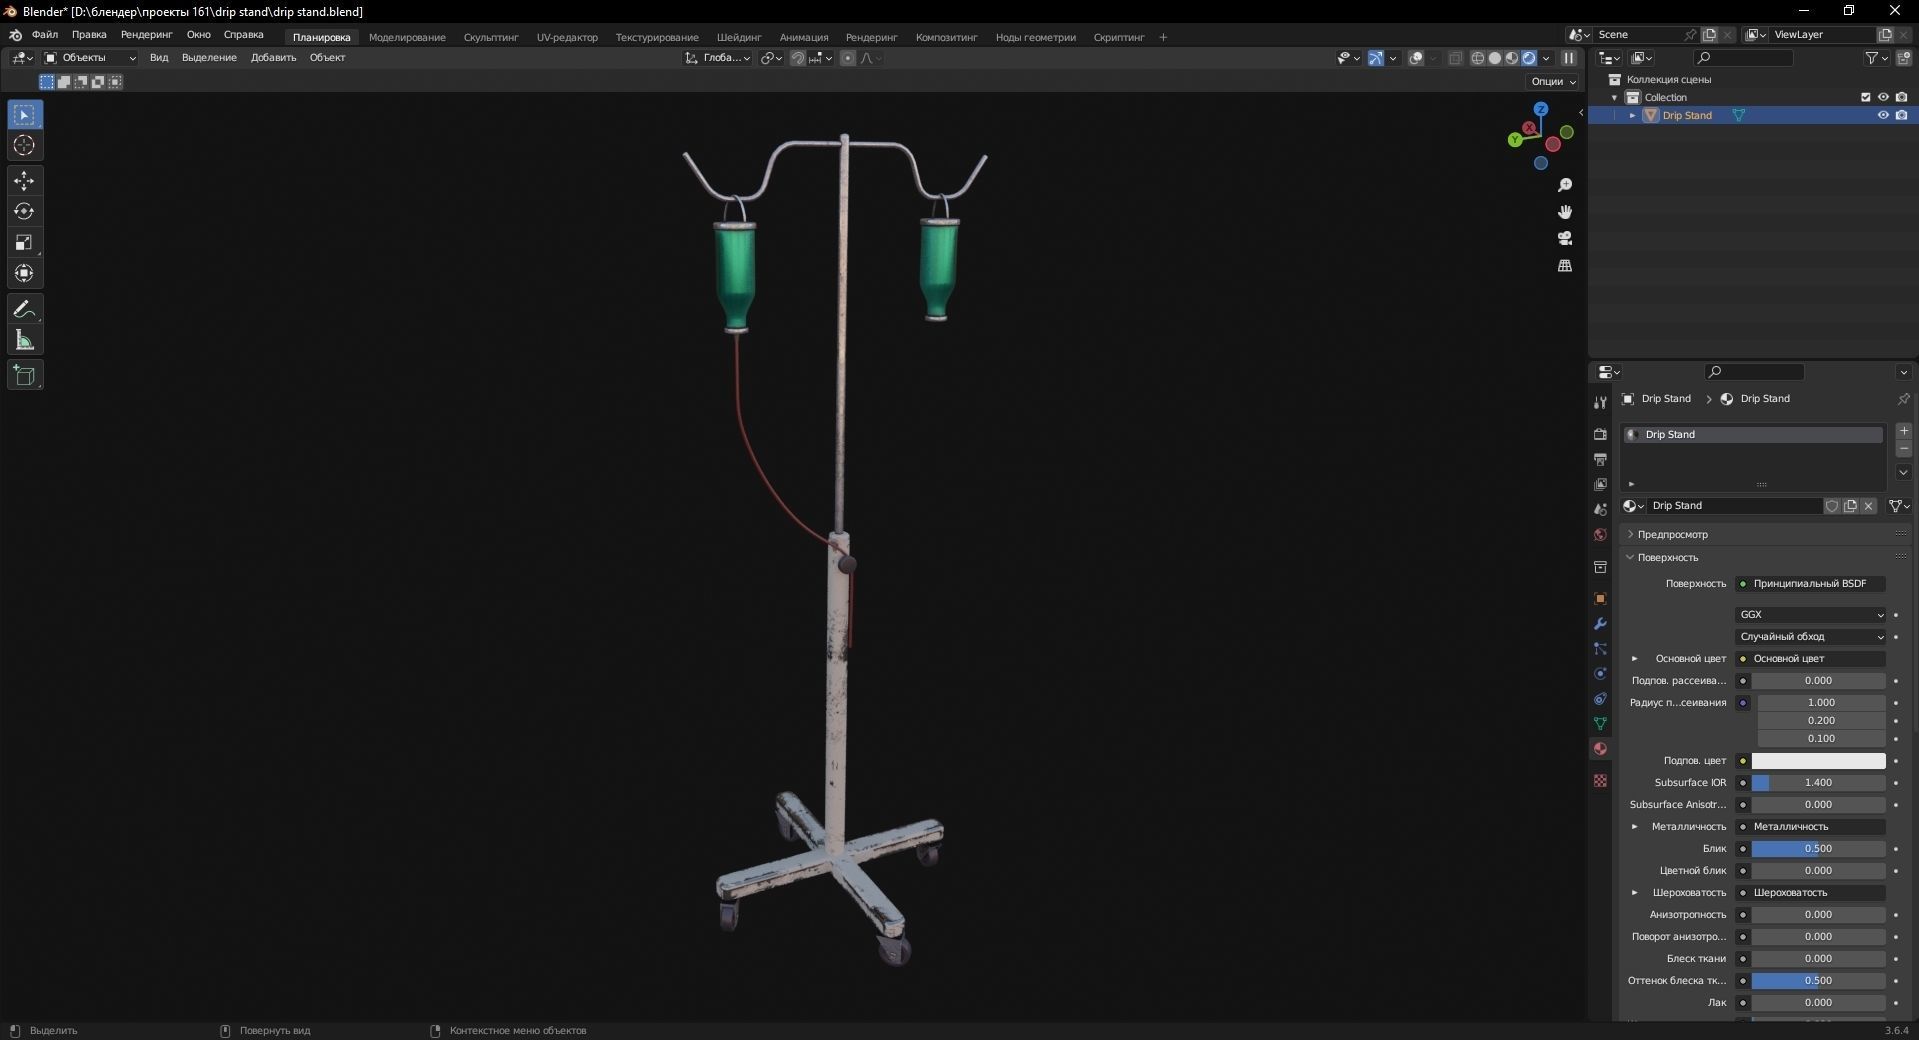Click the Принципиальный BSDF surface shader button

click(x=1811, y=584)
